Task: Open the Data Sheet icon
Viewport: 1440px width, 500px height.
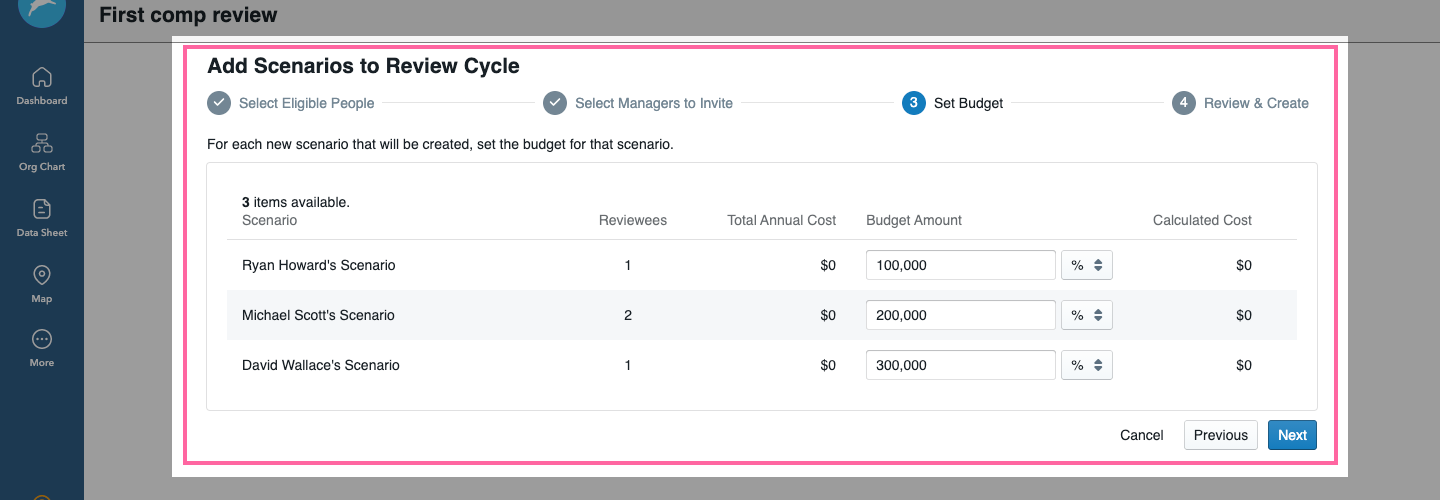Action: 42,209
